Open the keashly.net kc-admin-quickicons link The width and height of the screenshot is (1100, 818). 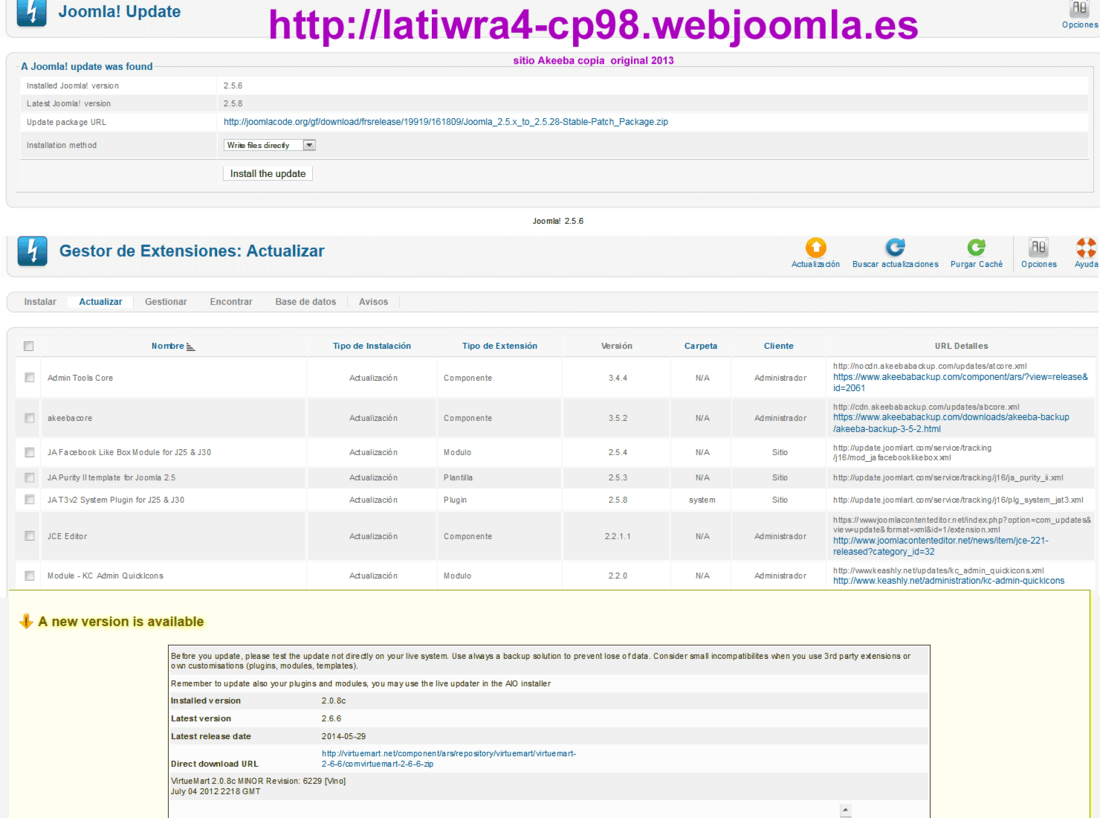point(948,581)
